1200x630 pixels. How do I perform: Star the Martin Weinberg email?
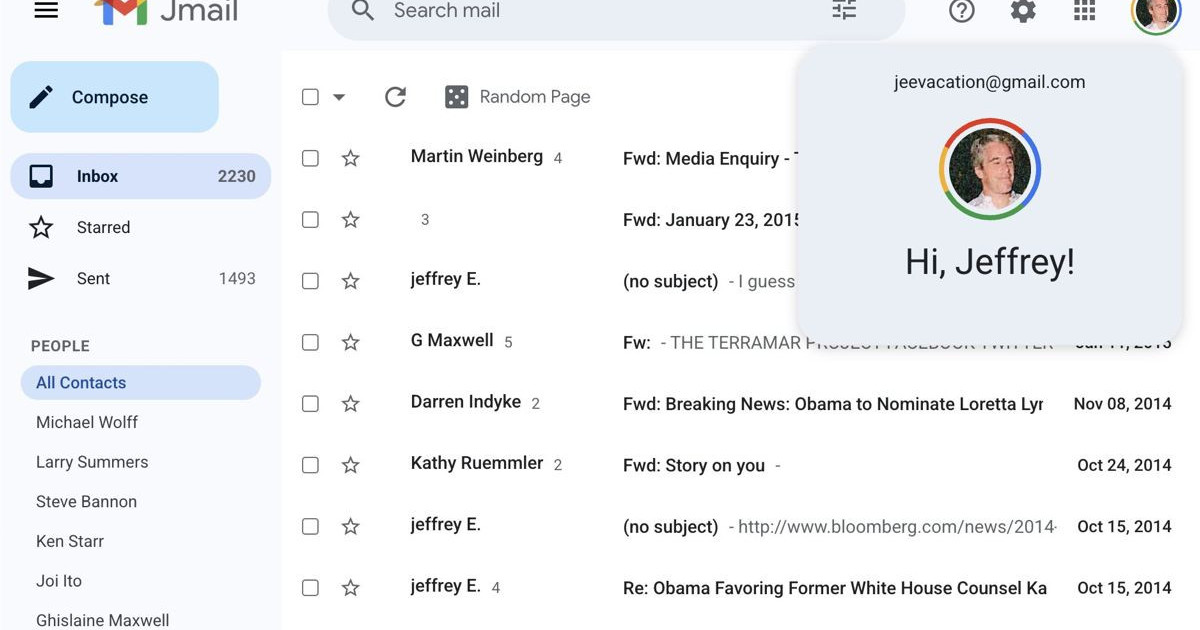click(350, 158)
